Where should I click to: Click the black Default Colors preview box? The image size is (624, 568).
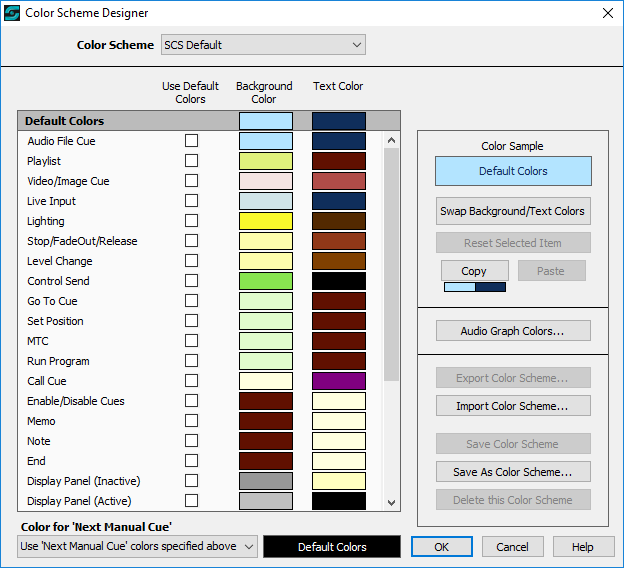click(x=332, y=547)
